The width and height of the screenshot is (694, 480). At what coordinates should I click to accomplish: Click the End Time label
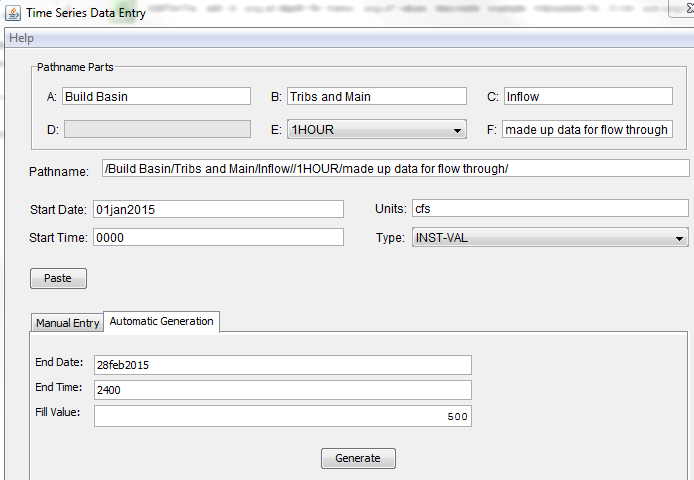coord(59,387)
